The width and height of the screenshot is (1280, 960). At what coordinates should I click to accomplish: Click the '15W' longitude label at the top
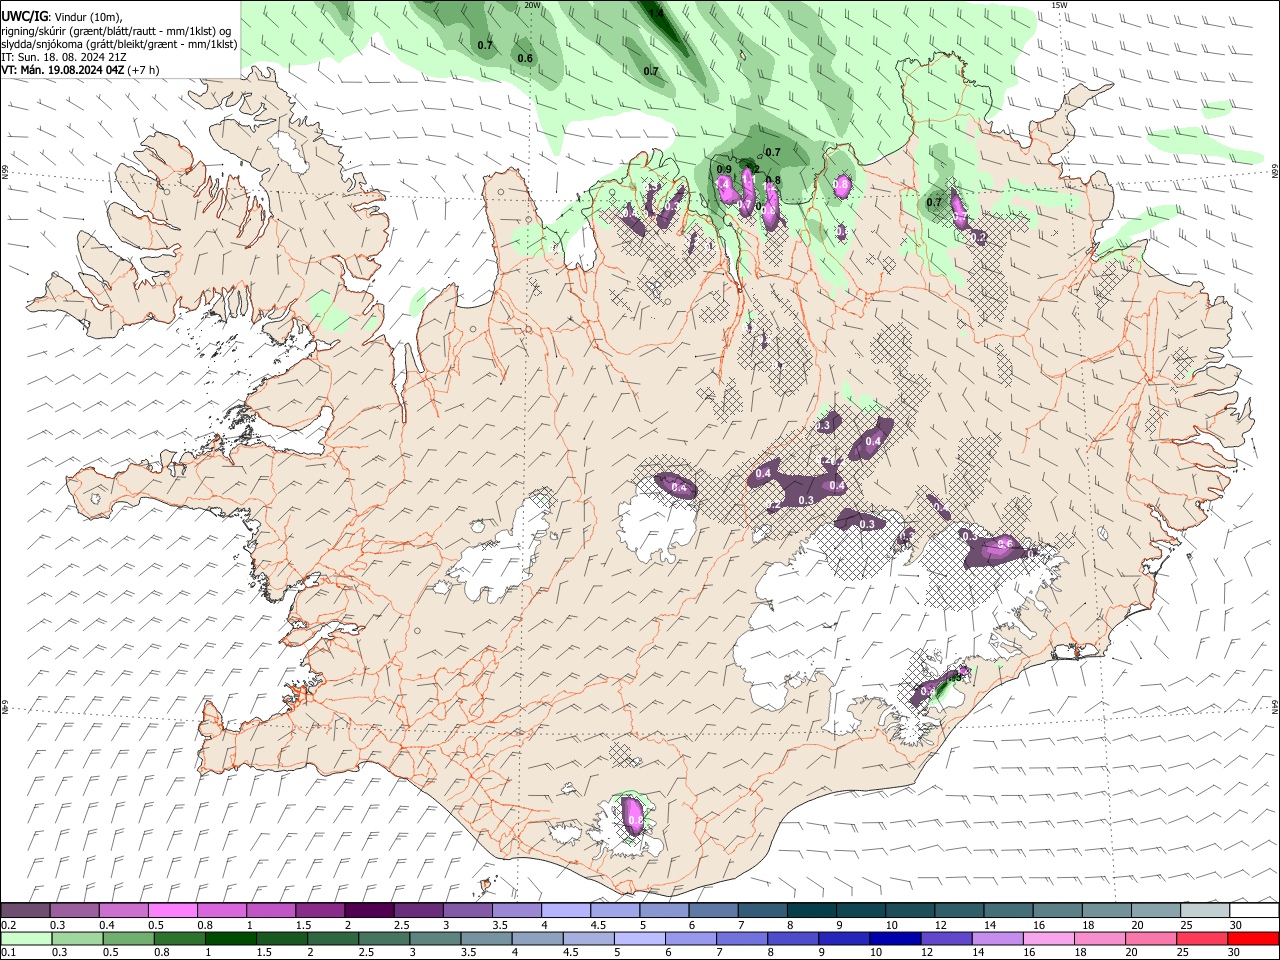pyautogui.click(x=1058, y=5)
